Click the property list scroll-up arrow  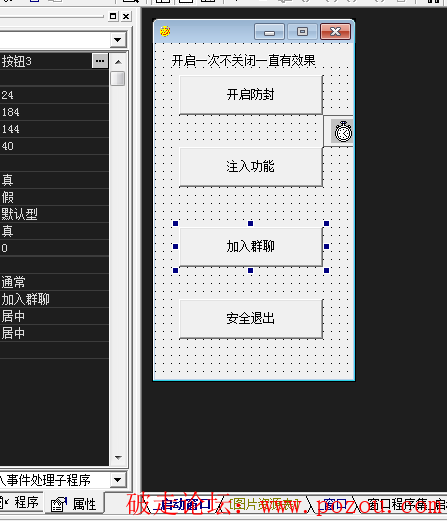click(118, 62)
